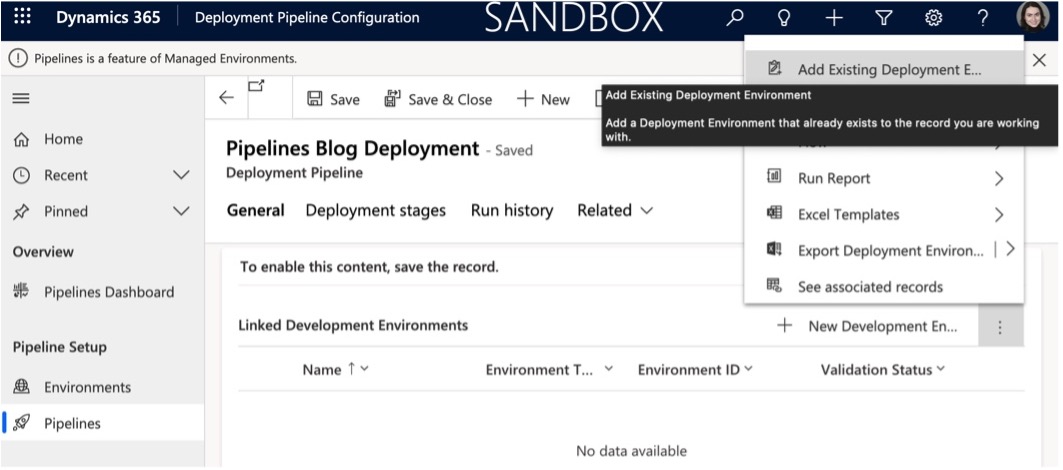Open the advanced filter funnel icon
The image size is (1063, 470).
coord(883,18)
